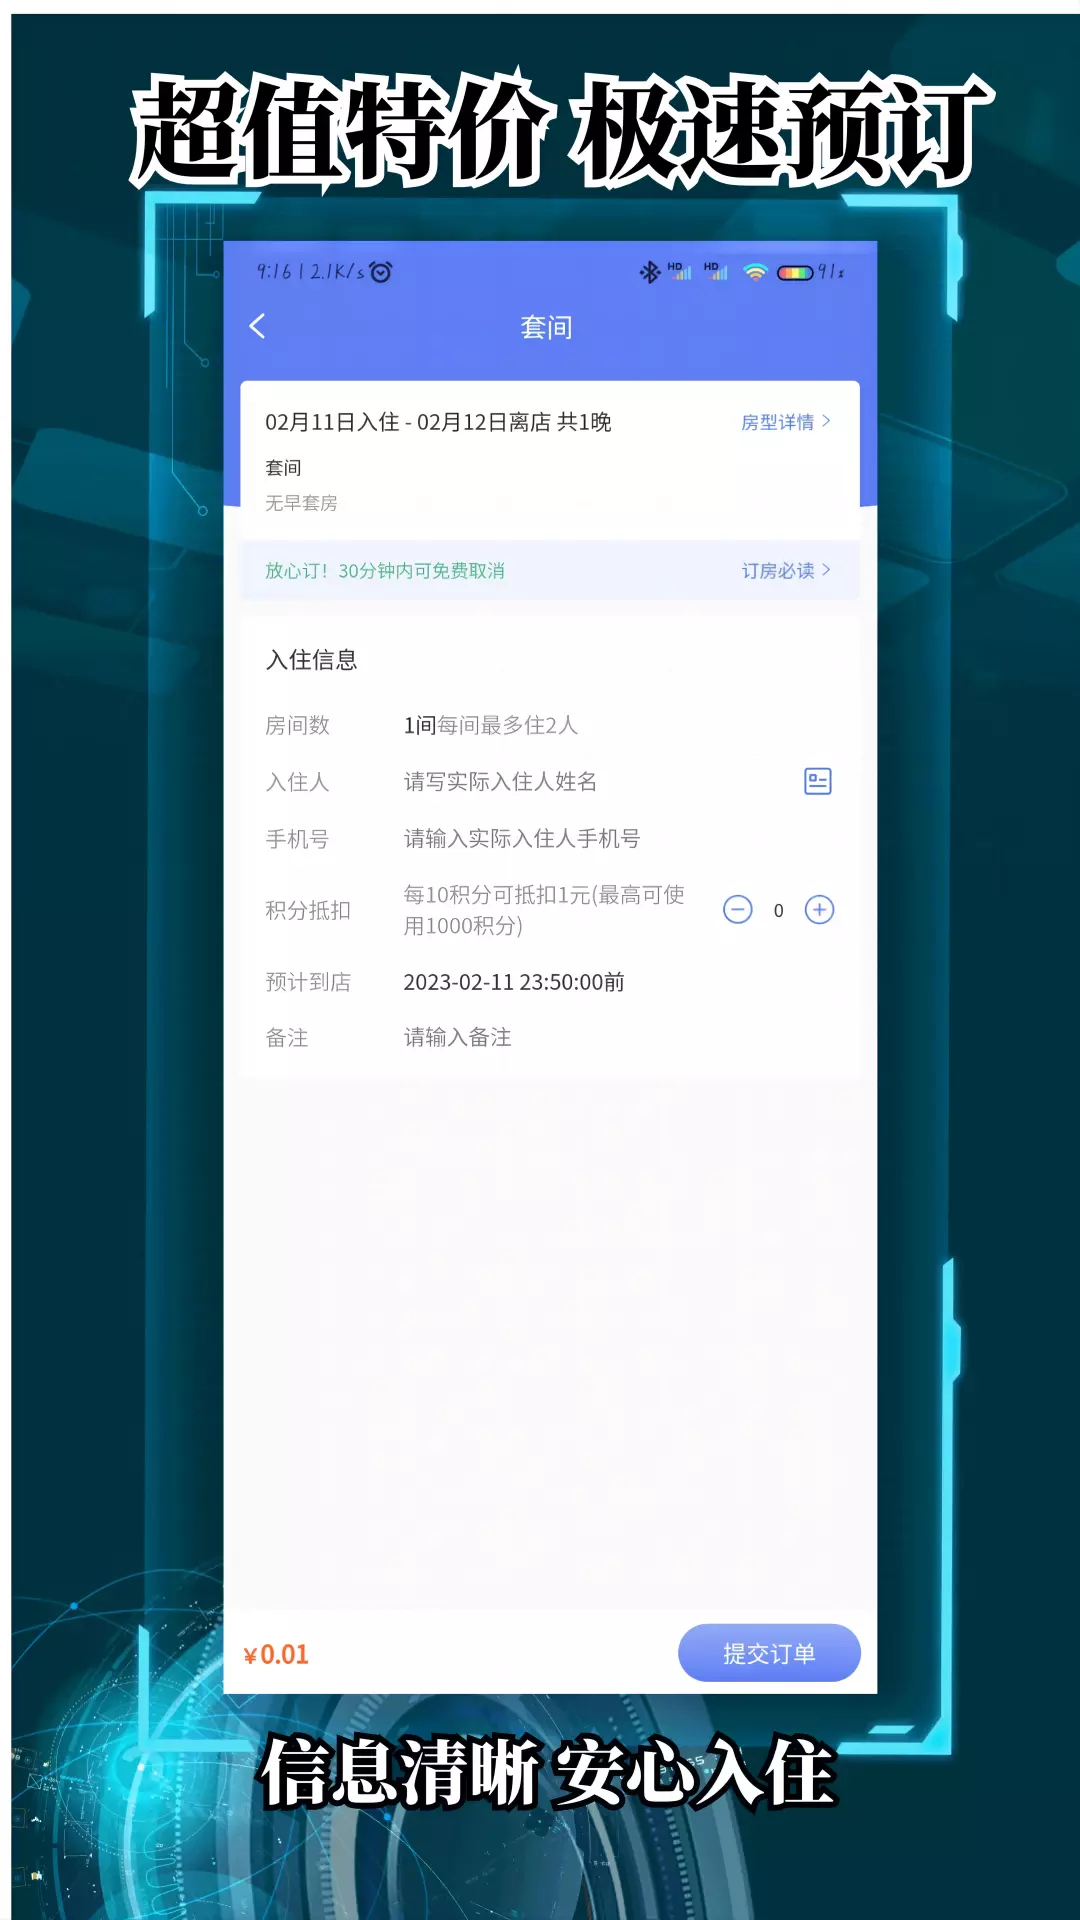Viewport: 1080px width, 1920px height.
Task: Open 房型详情 room details link
Action: coord(786,422)
